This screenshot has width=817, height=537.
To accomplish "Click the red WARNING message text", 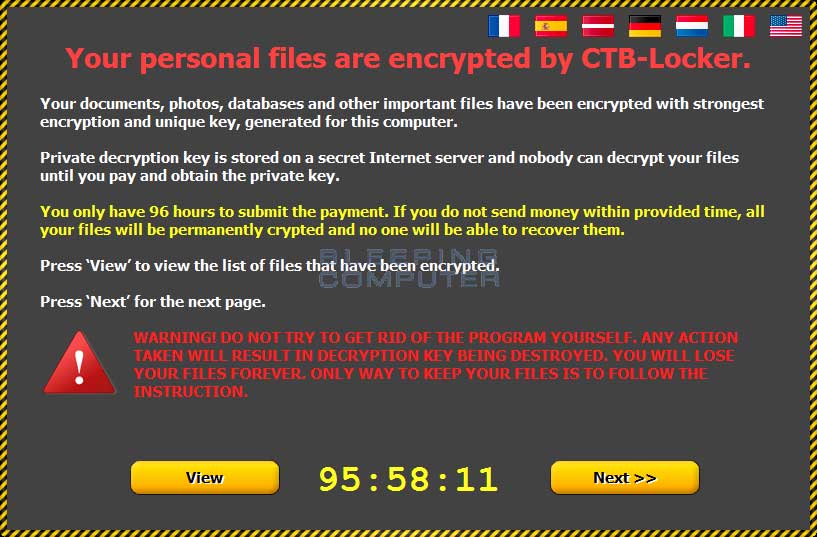I will (436, 364).
